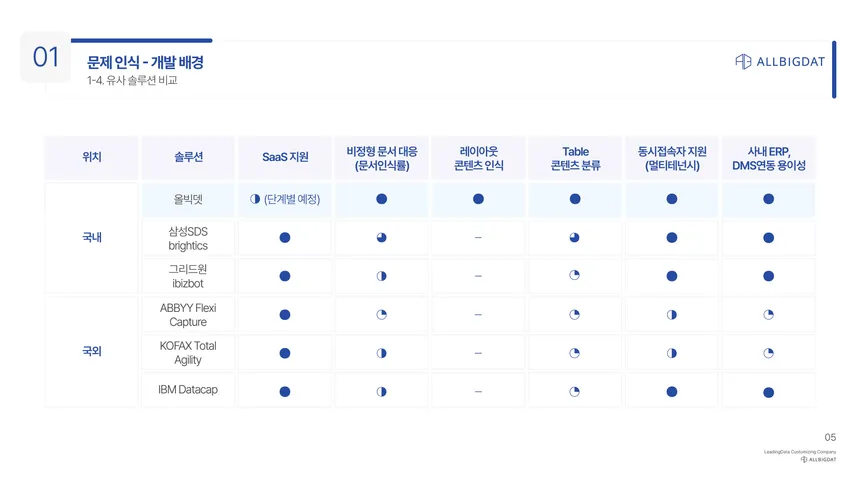Click KOFAX Total Agility 비정형 문서 대응 half circle
This screenshot has width=860, height=484.
point(382,353)
